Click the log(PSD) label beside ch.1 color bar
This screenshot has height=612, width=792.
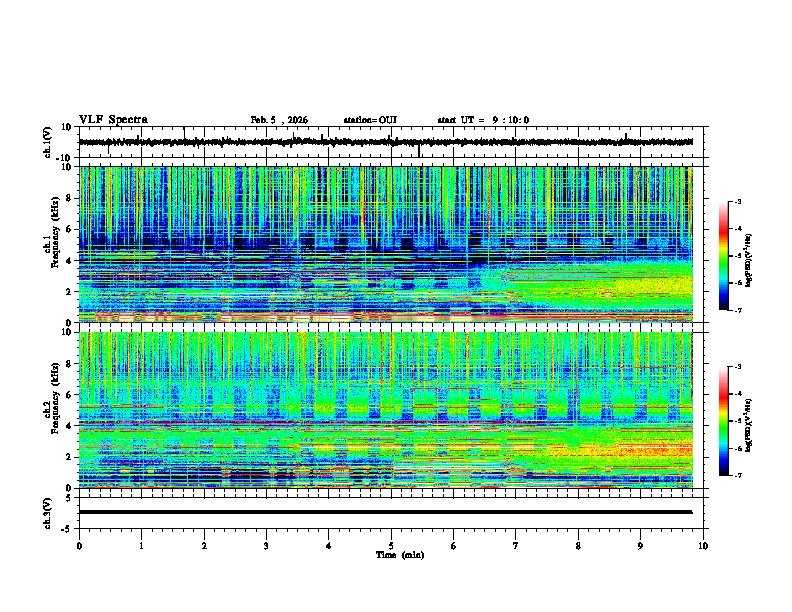coord(749,261)
